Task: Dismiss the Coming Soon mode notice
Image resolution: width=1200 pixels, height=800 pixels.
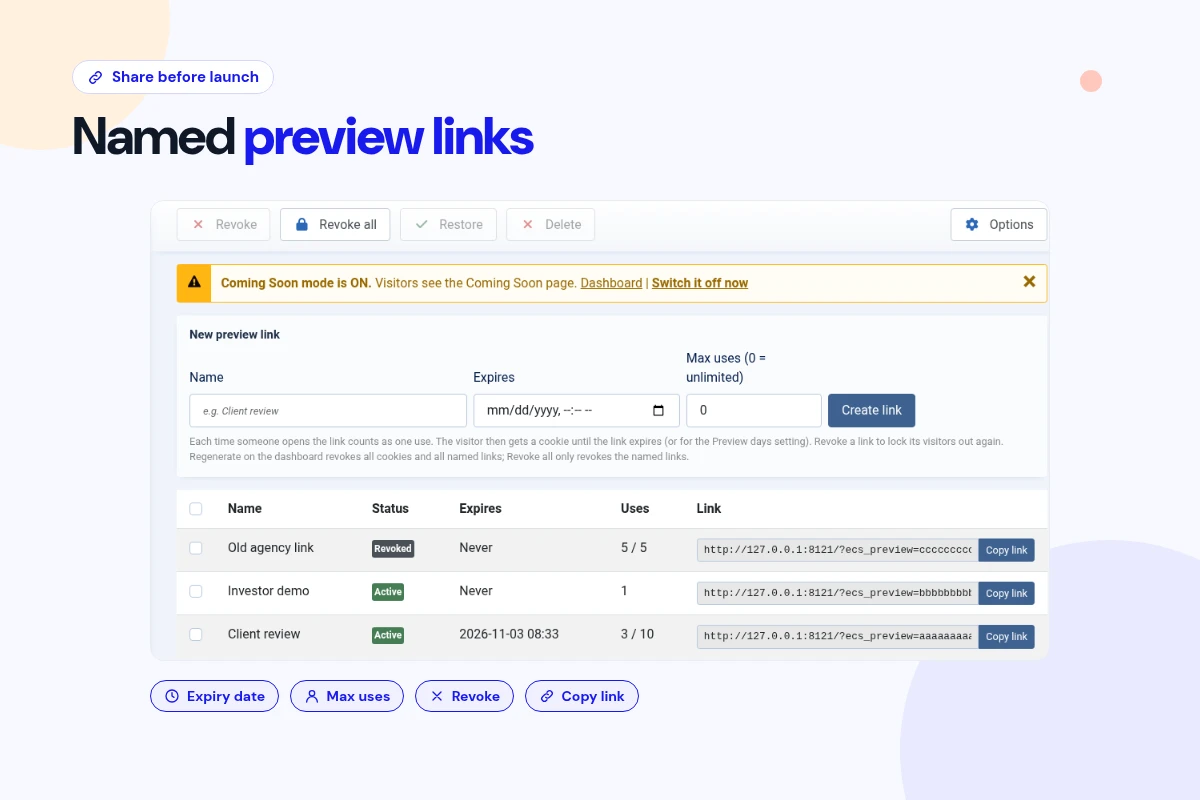Action: 1029,282
